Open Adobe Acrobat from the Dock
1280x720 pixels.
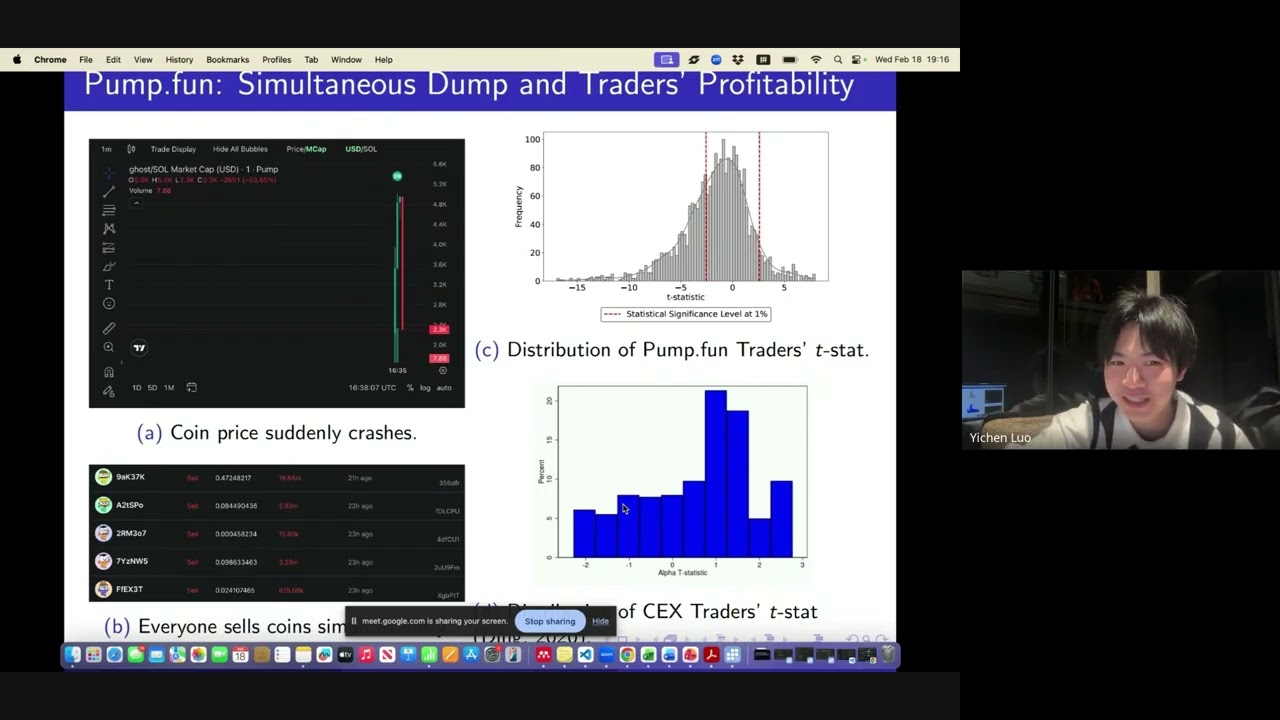pos(711,656)
